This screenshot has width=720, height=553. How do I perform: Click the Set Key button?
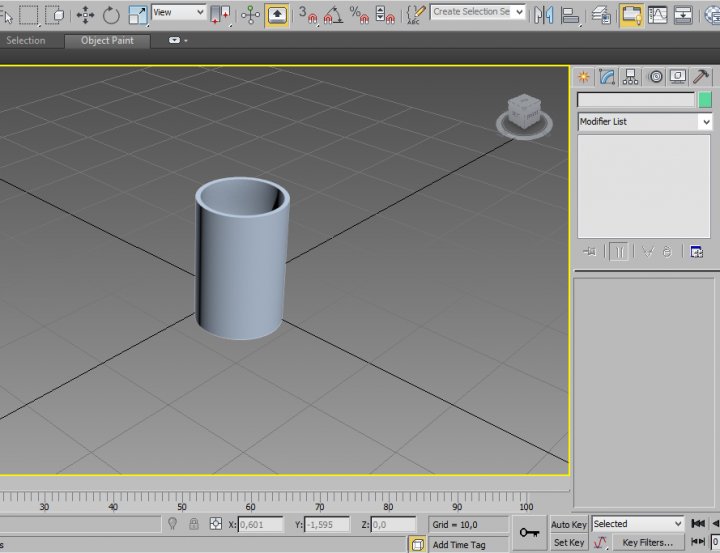[x=568, y=542]
